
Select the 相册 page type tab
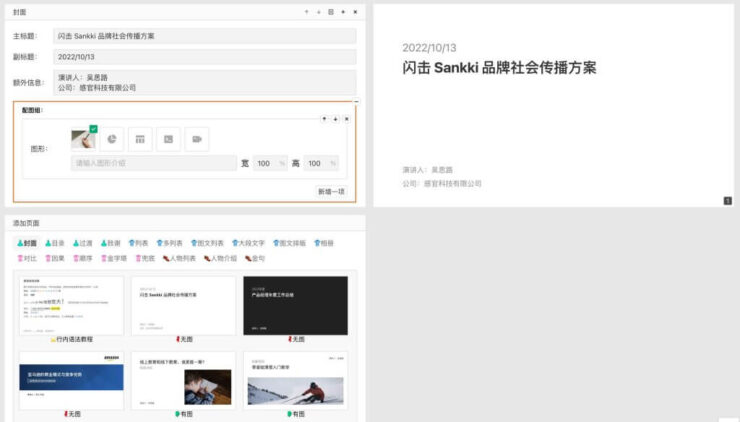324,243
